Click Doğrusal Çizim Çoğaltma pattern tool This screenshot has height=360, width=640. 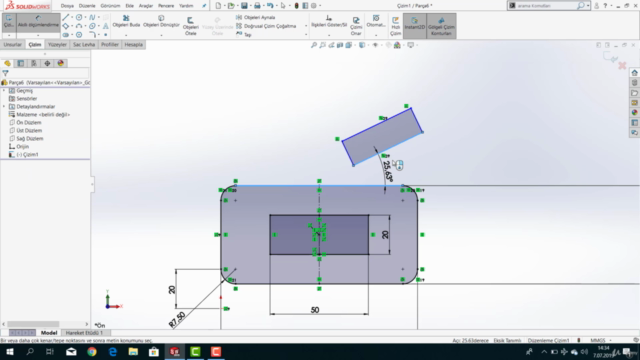tap(266, 26)
